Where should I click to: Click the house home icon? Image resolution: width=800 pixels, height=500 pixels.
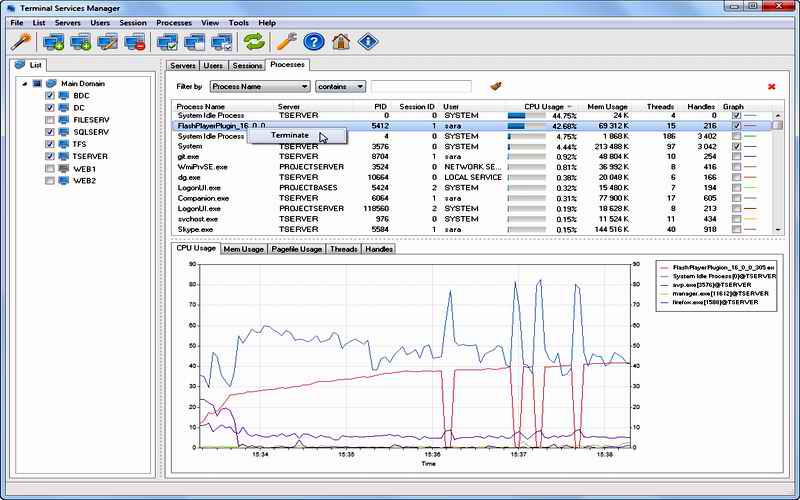click(341, 42)
